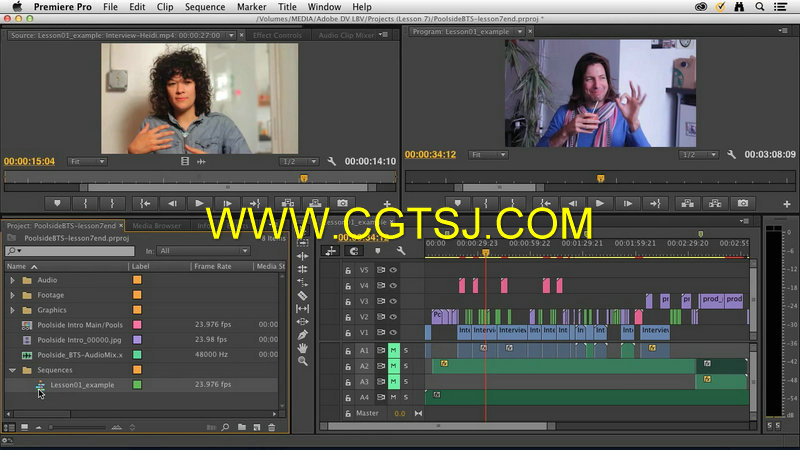
Task: Expand the Audio bin
Action: pyautogui.click(x=12, y=280)
